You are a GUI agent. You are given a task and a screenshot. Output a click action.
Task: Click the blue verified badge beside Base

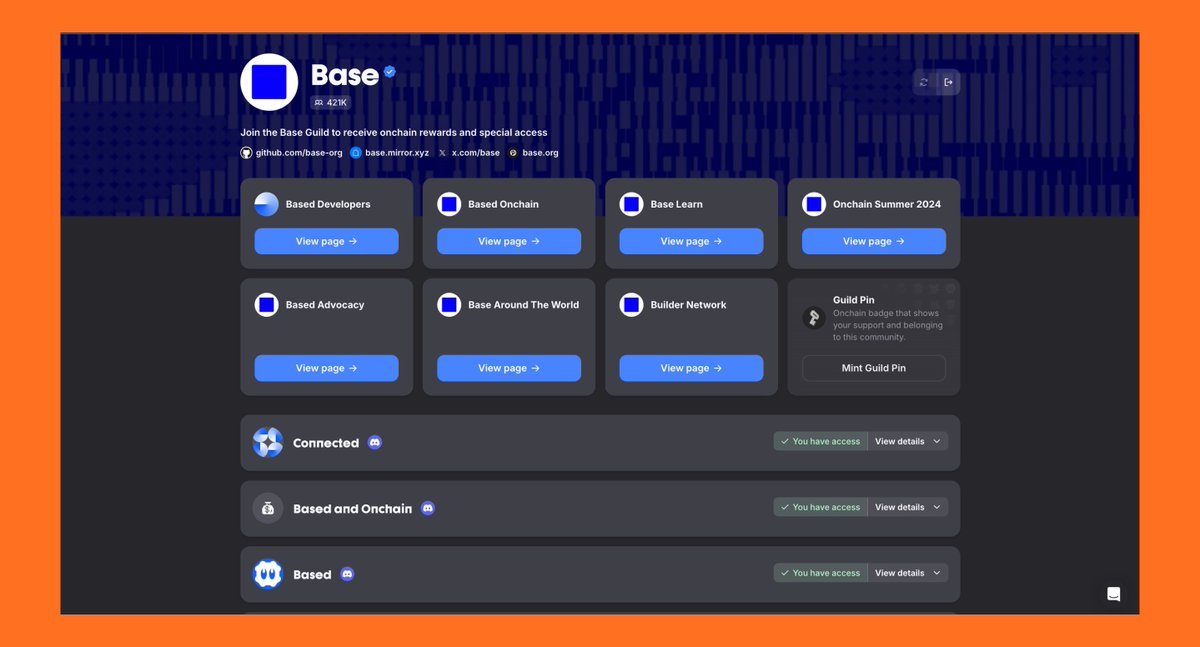click(x=390, y=72)
